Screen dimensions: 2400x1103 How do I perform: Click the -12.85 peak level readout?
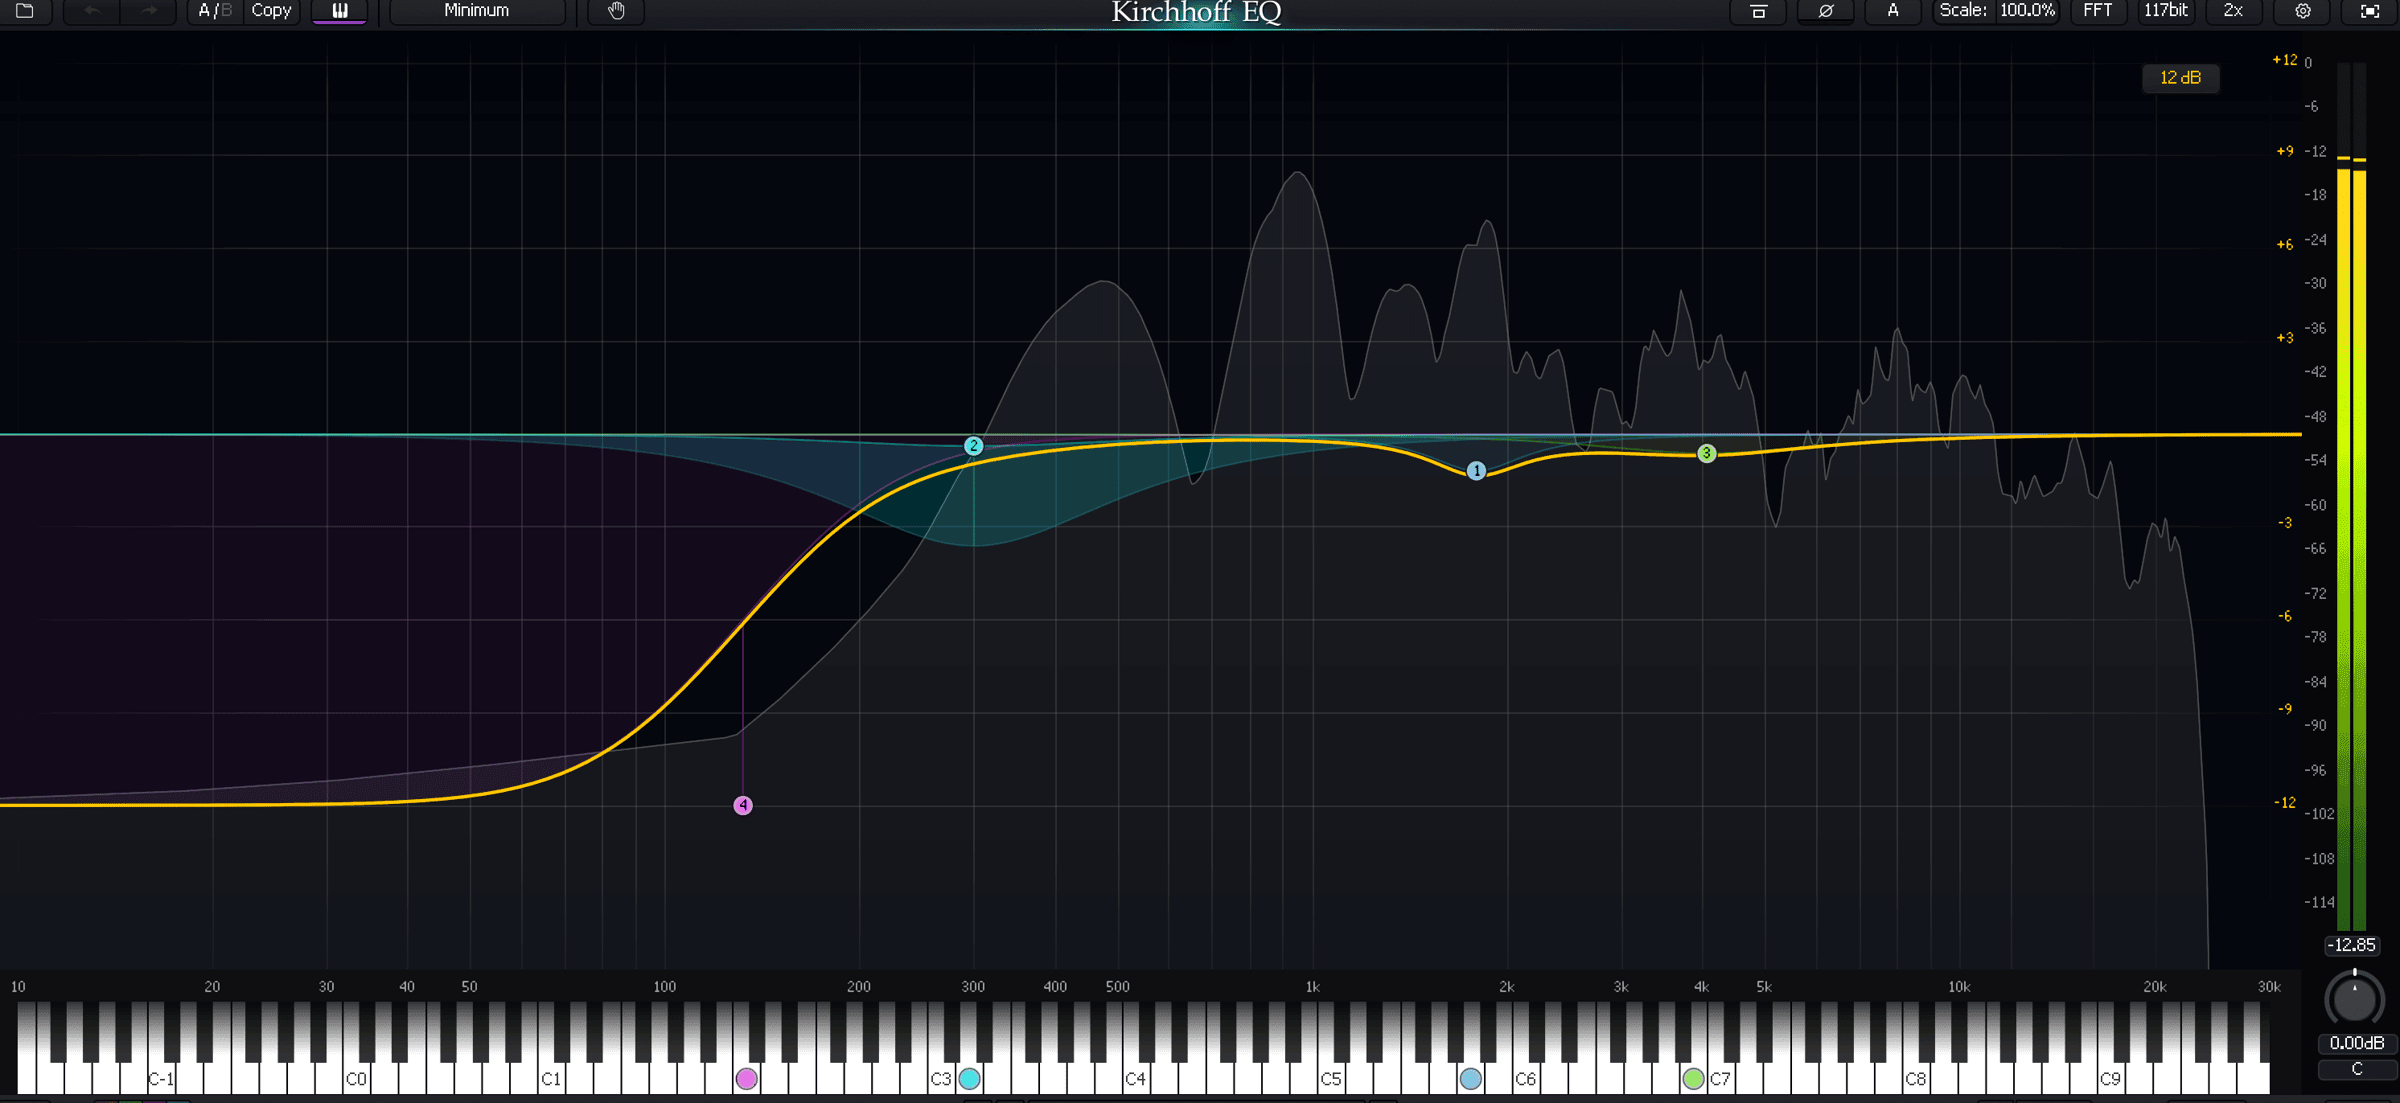pyautogui.click(x=2351, y=945)
